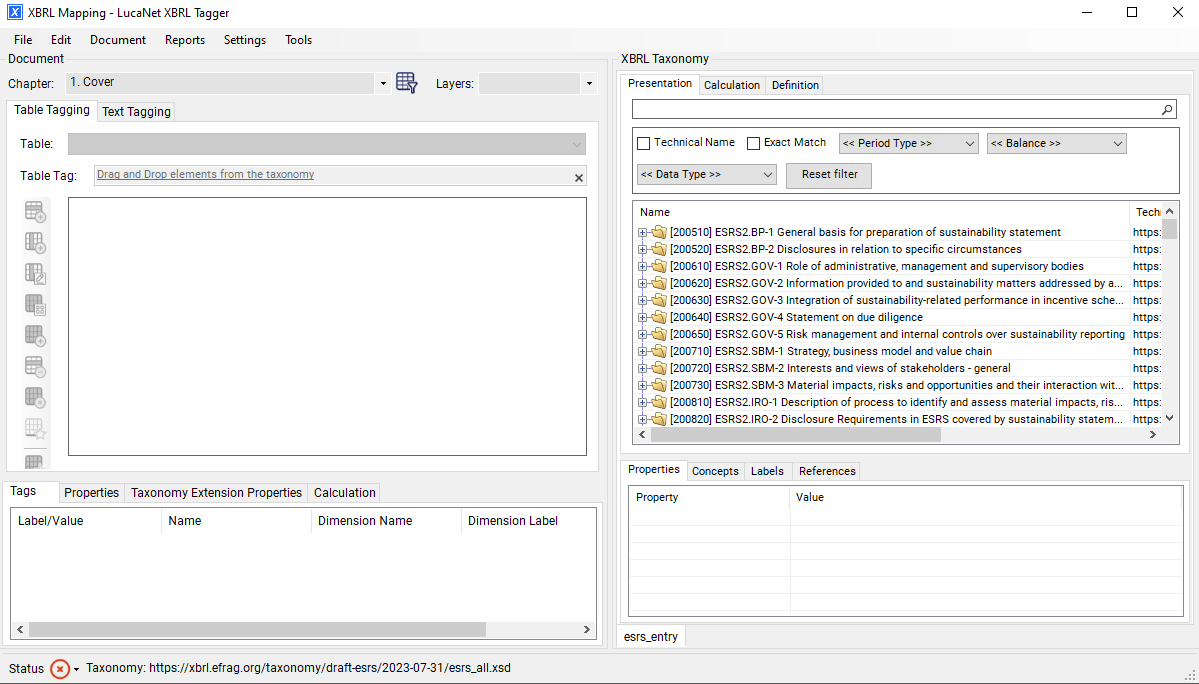Click the Drag and Drop elements link
The width and height of the screenshot is (1199, 684).
(205, 173)
